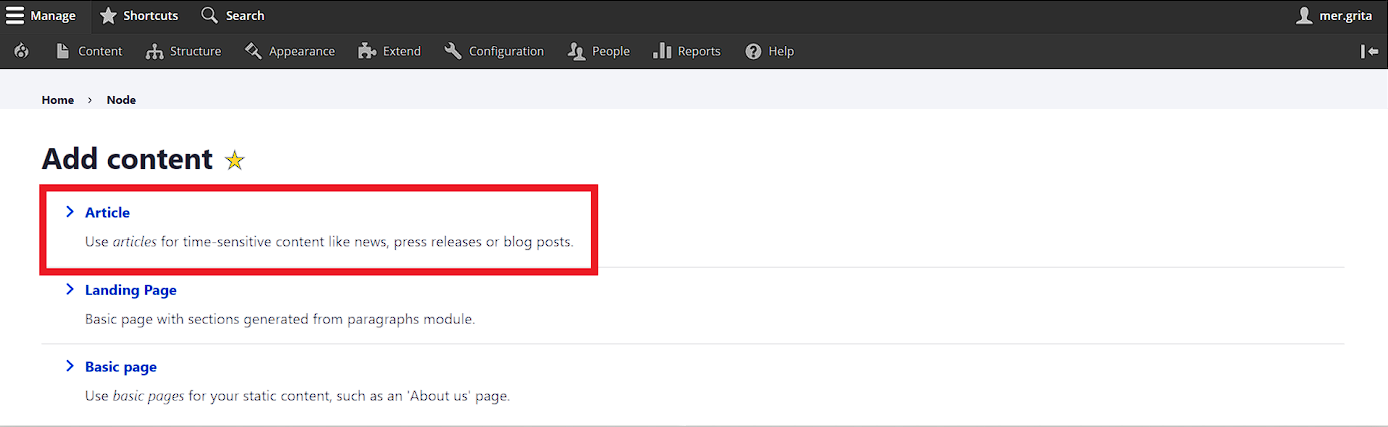Screen dimensions: 1388x427
Task: Follow the Home breadcrumb link
Action: tap(58, 100)
